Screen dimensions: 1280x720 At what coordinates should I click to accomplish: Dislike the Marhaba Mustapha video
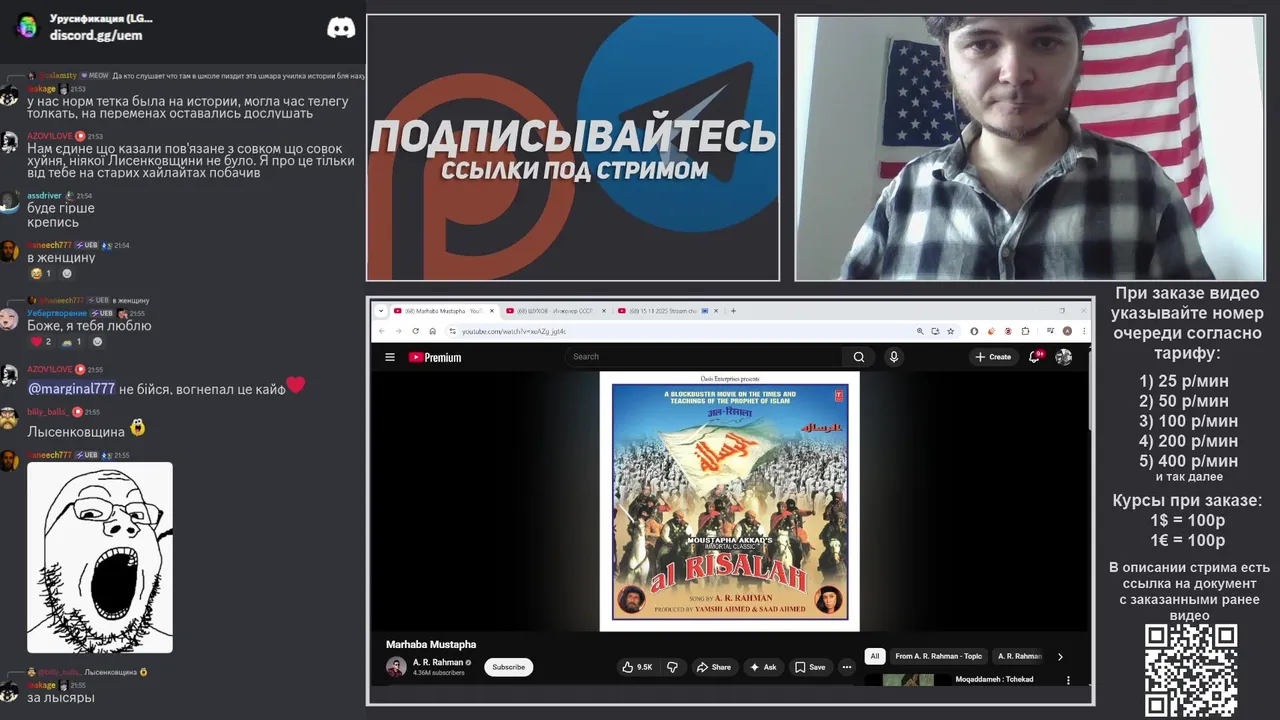click(x=672, y=667)
